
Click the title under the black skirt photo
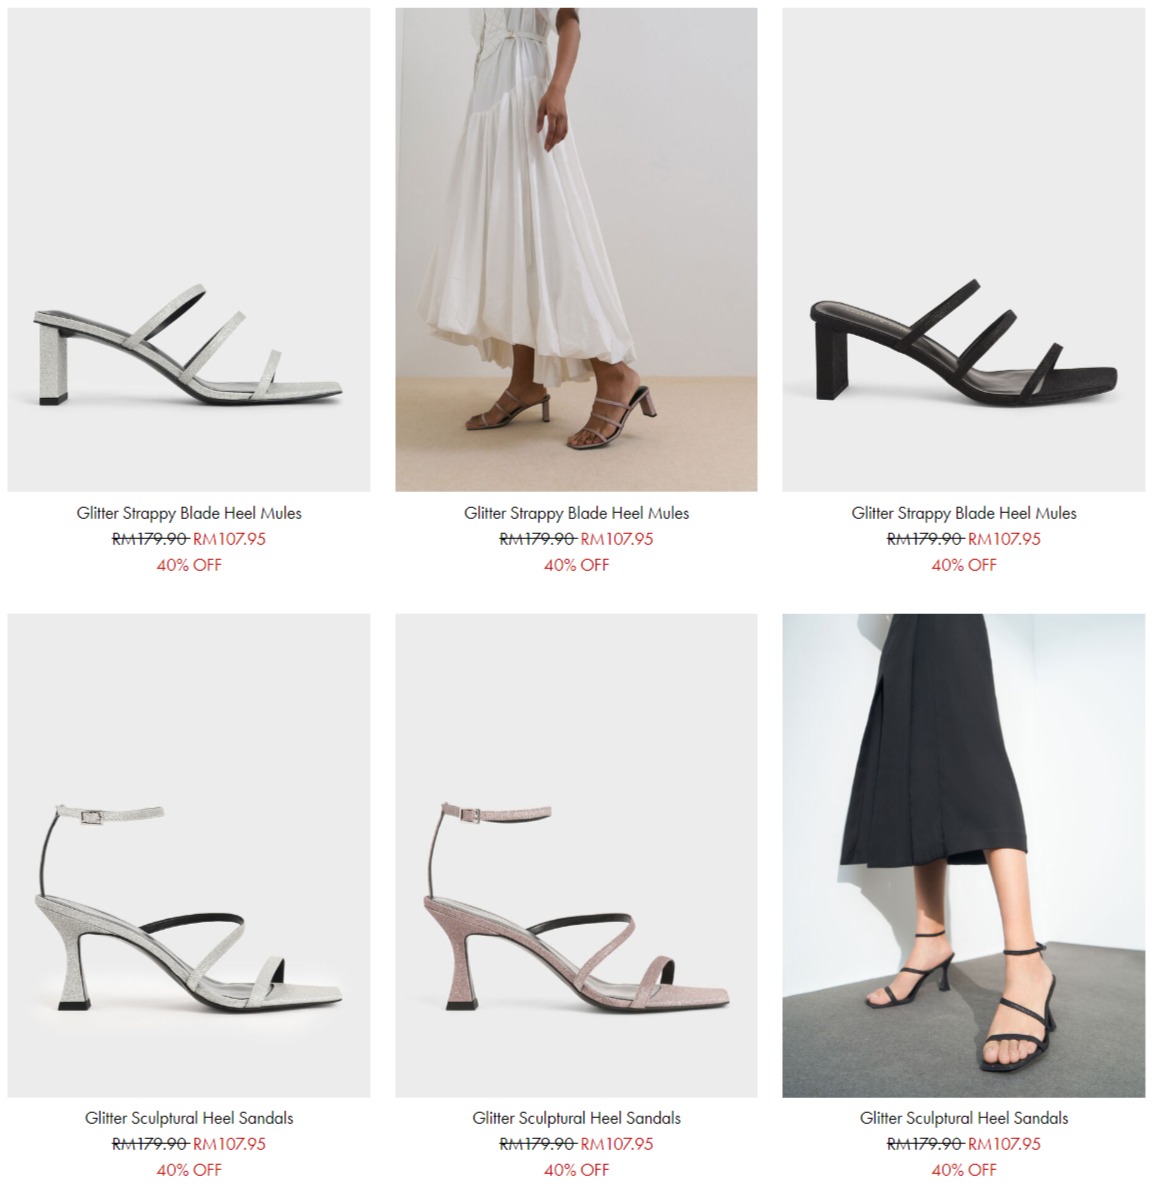click(963, 1118)
